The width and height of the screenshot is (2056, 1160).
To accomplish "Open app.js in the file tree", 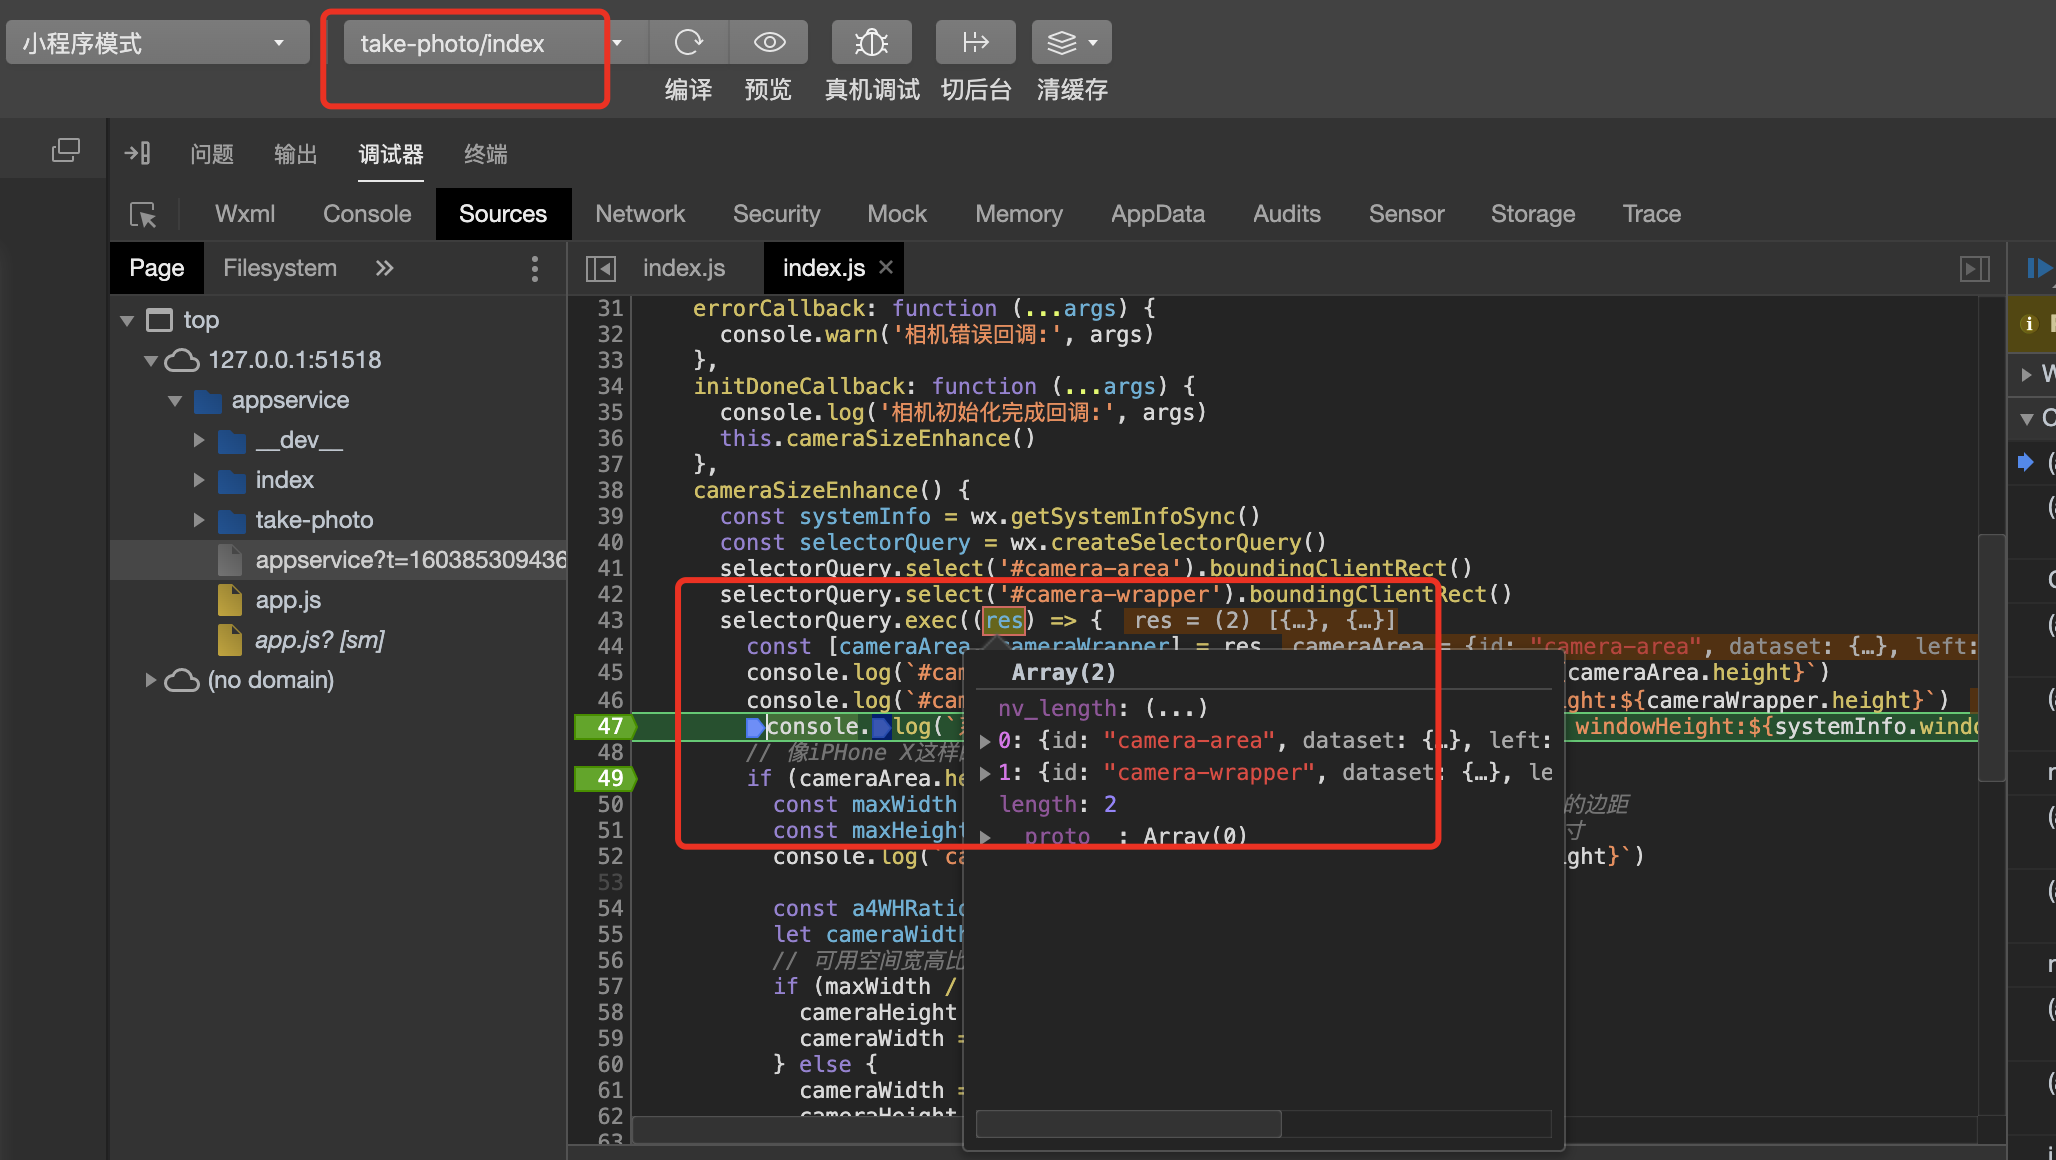I will [288, 600].
